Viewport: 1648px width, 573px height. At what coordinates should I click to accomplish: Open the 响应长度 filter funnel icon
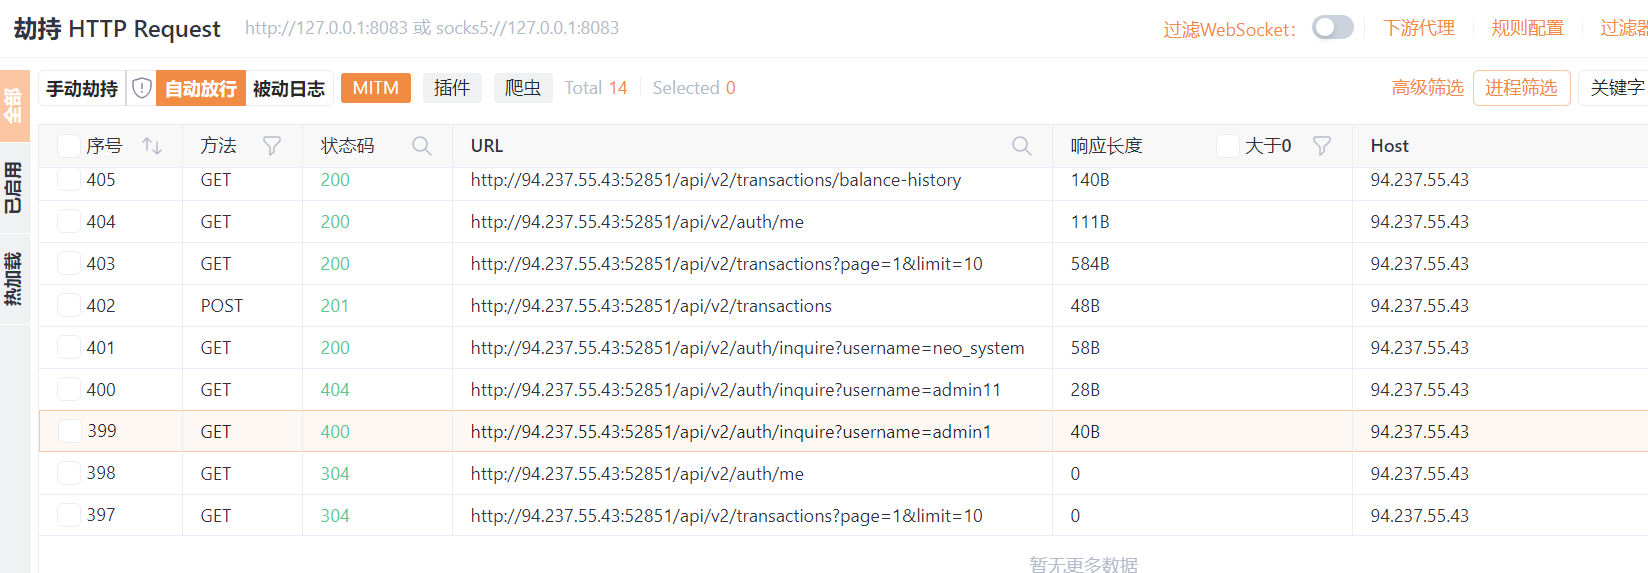pyautogui.click(x=1322, y=146)
